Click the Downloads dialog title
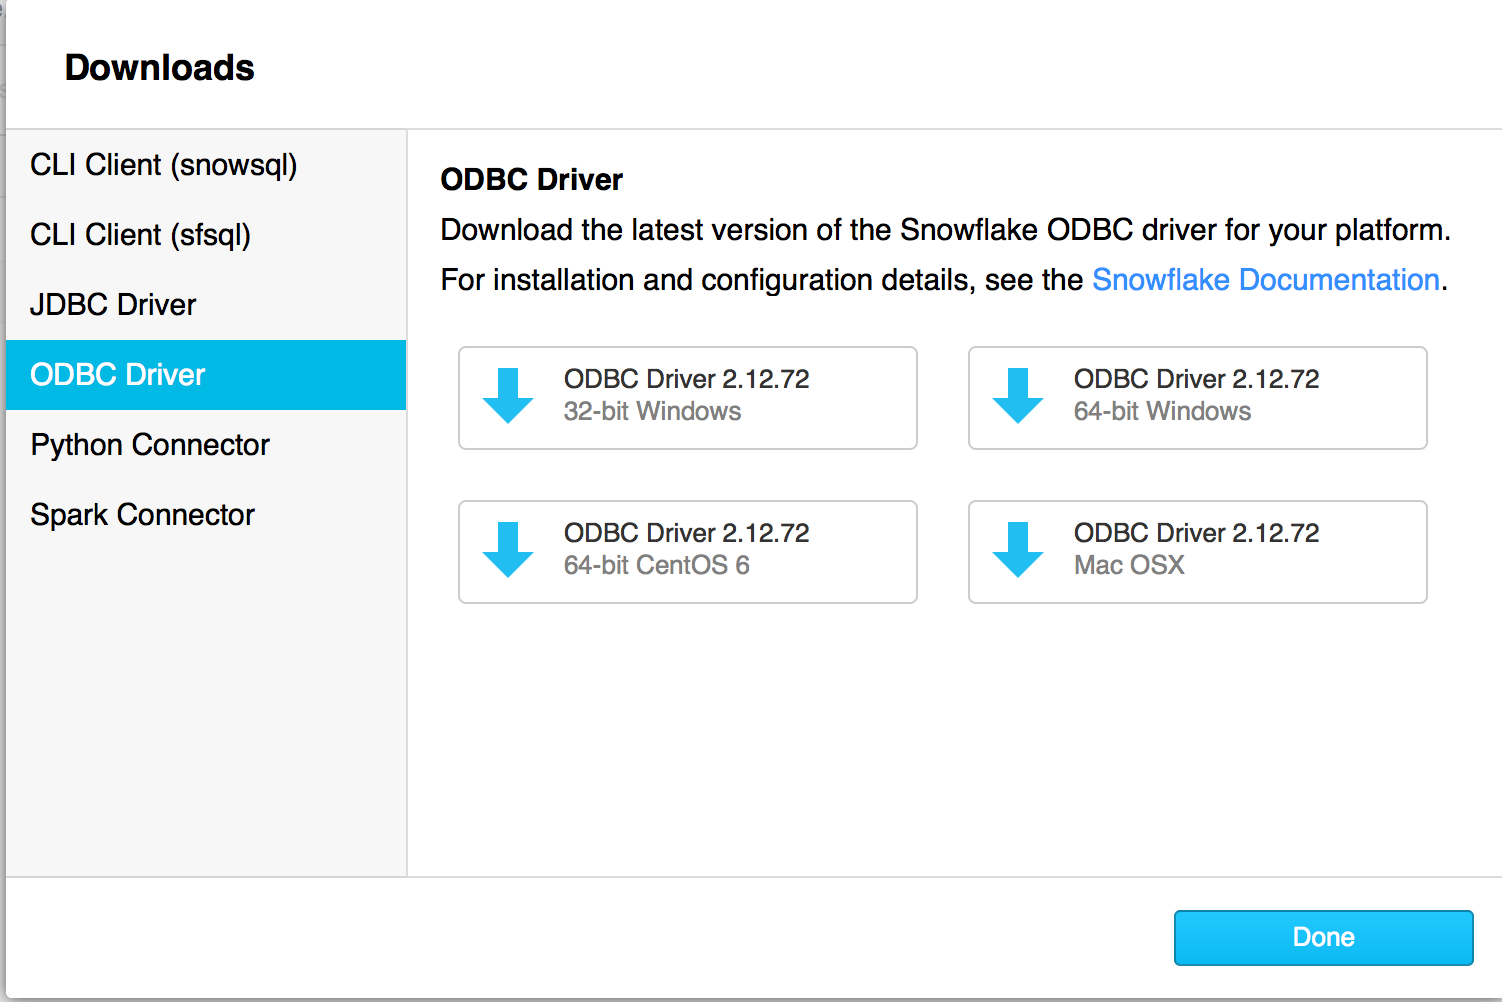Screen dimensions: 1502x1002 point(159,68)
